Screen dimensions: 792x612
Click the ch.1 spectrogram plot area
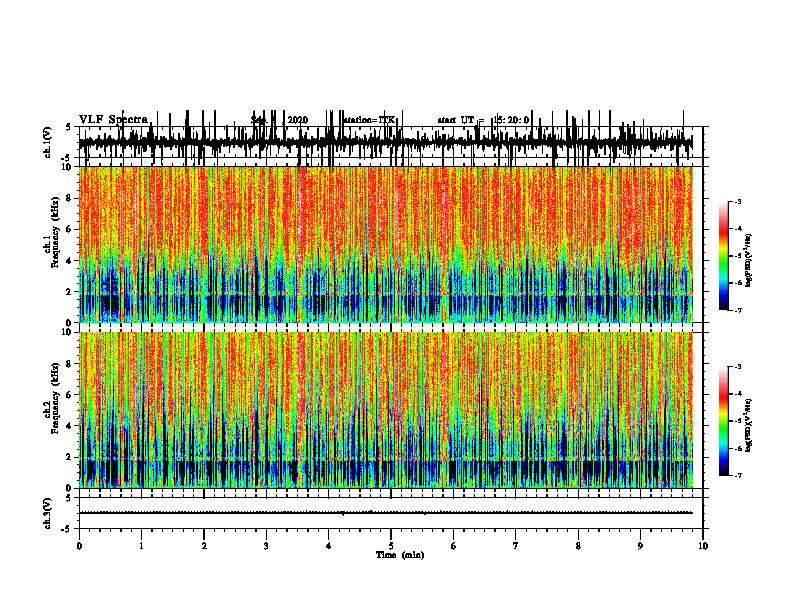[386, 244]
